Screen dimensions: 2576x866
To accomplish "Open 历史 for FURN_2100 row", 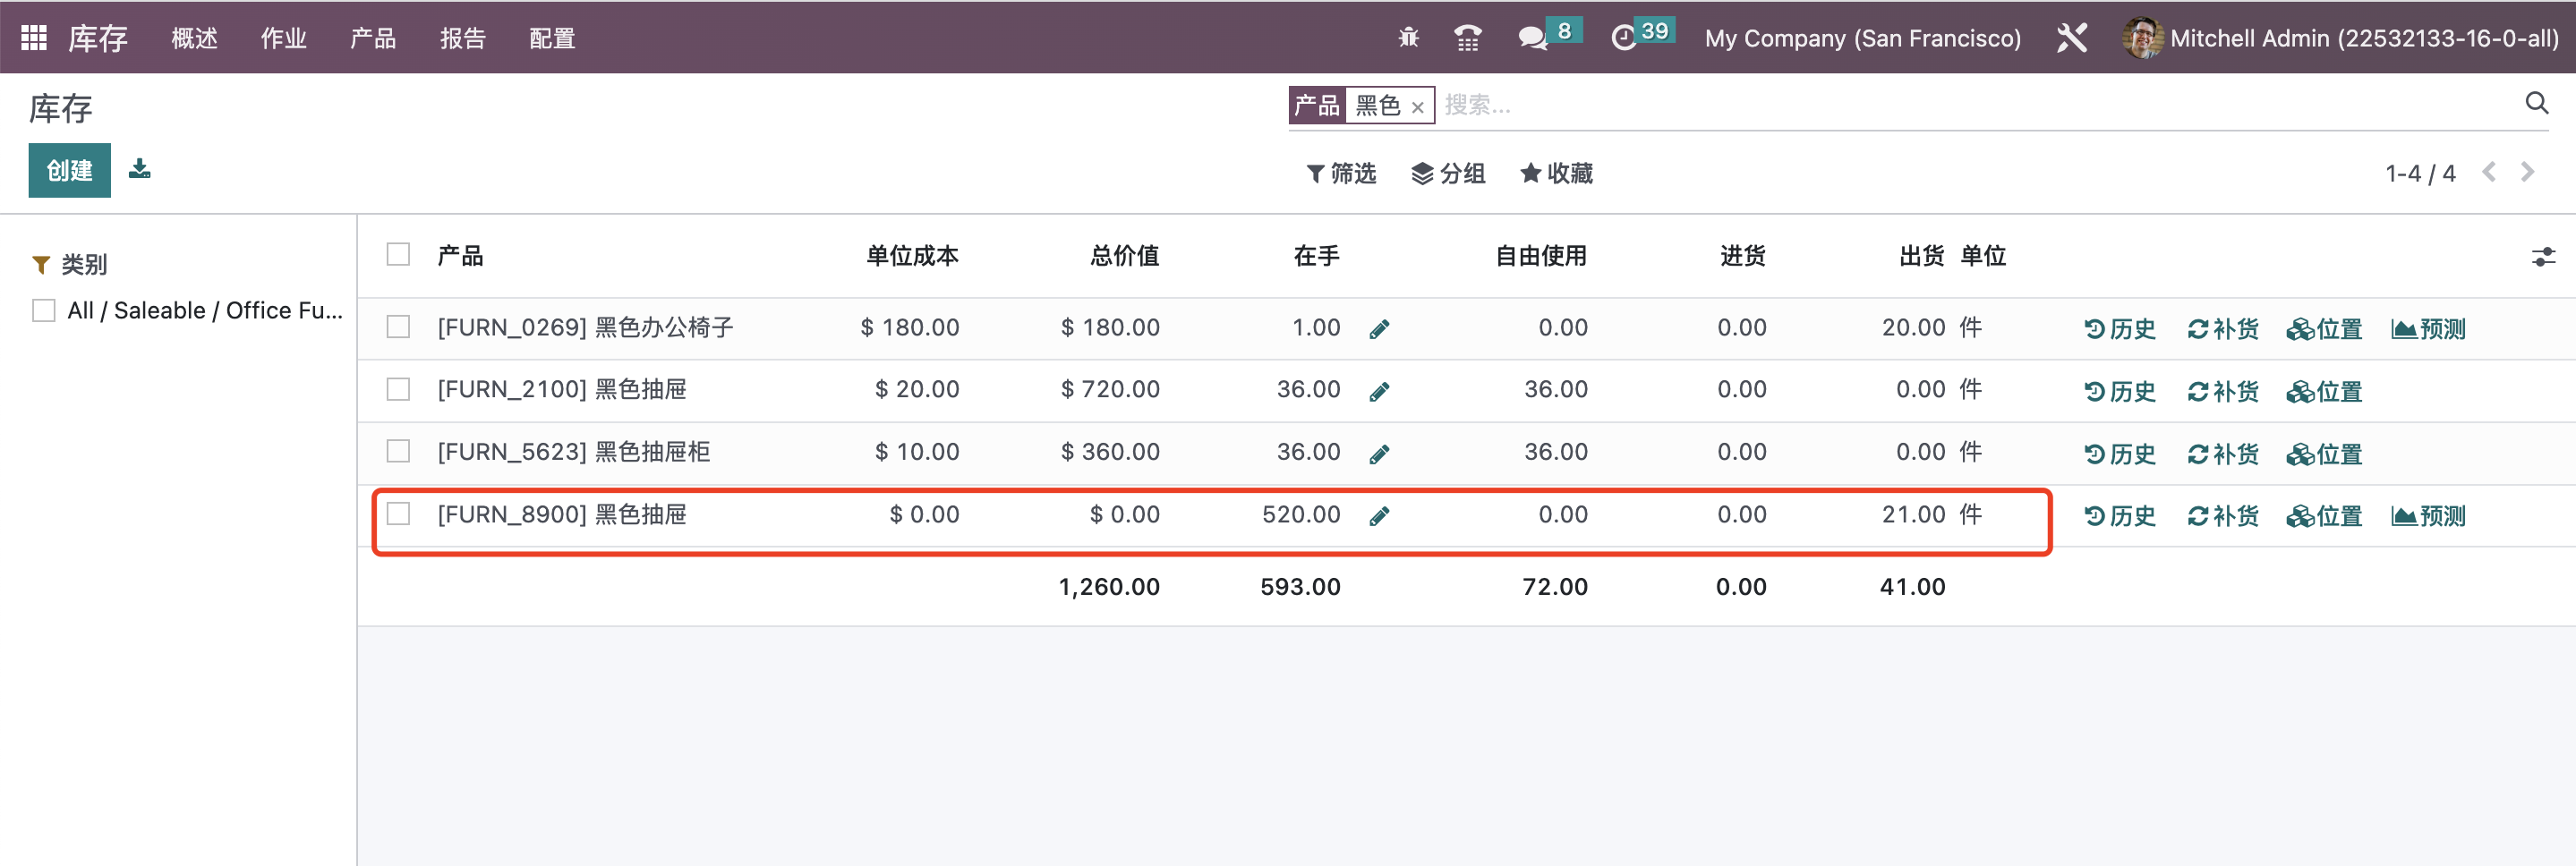I will pos(2120,392).
